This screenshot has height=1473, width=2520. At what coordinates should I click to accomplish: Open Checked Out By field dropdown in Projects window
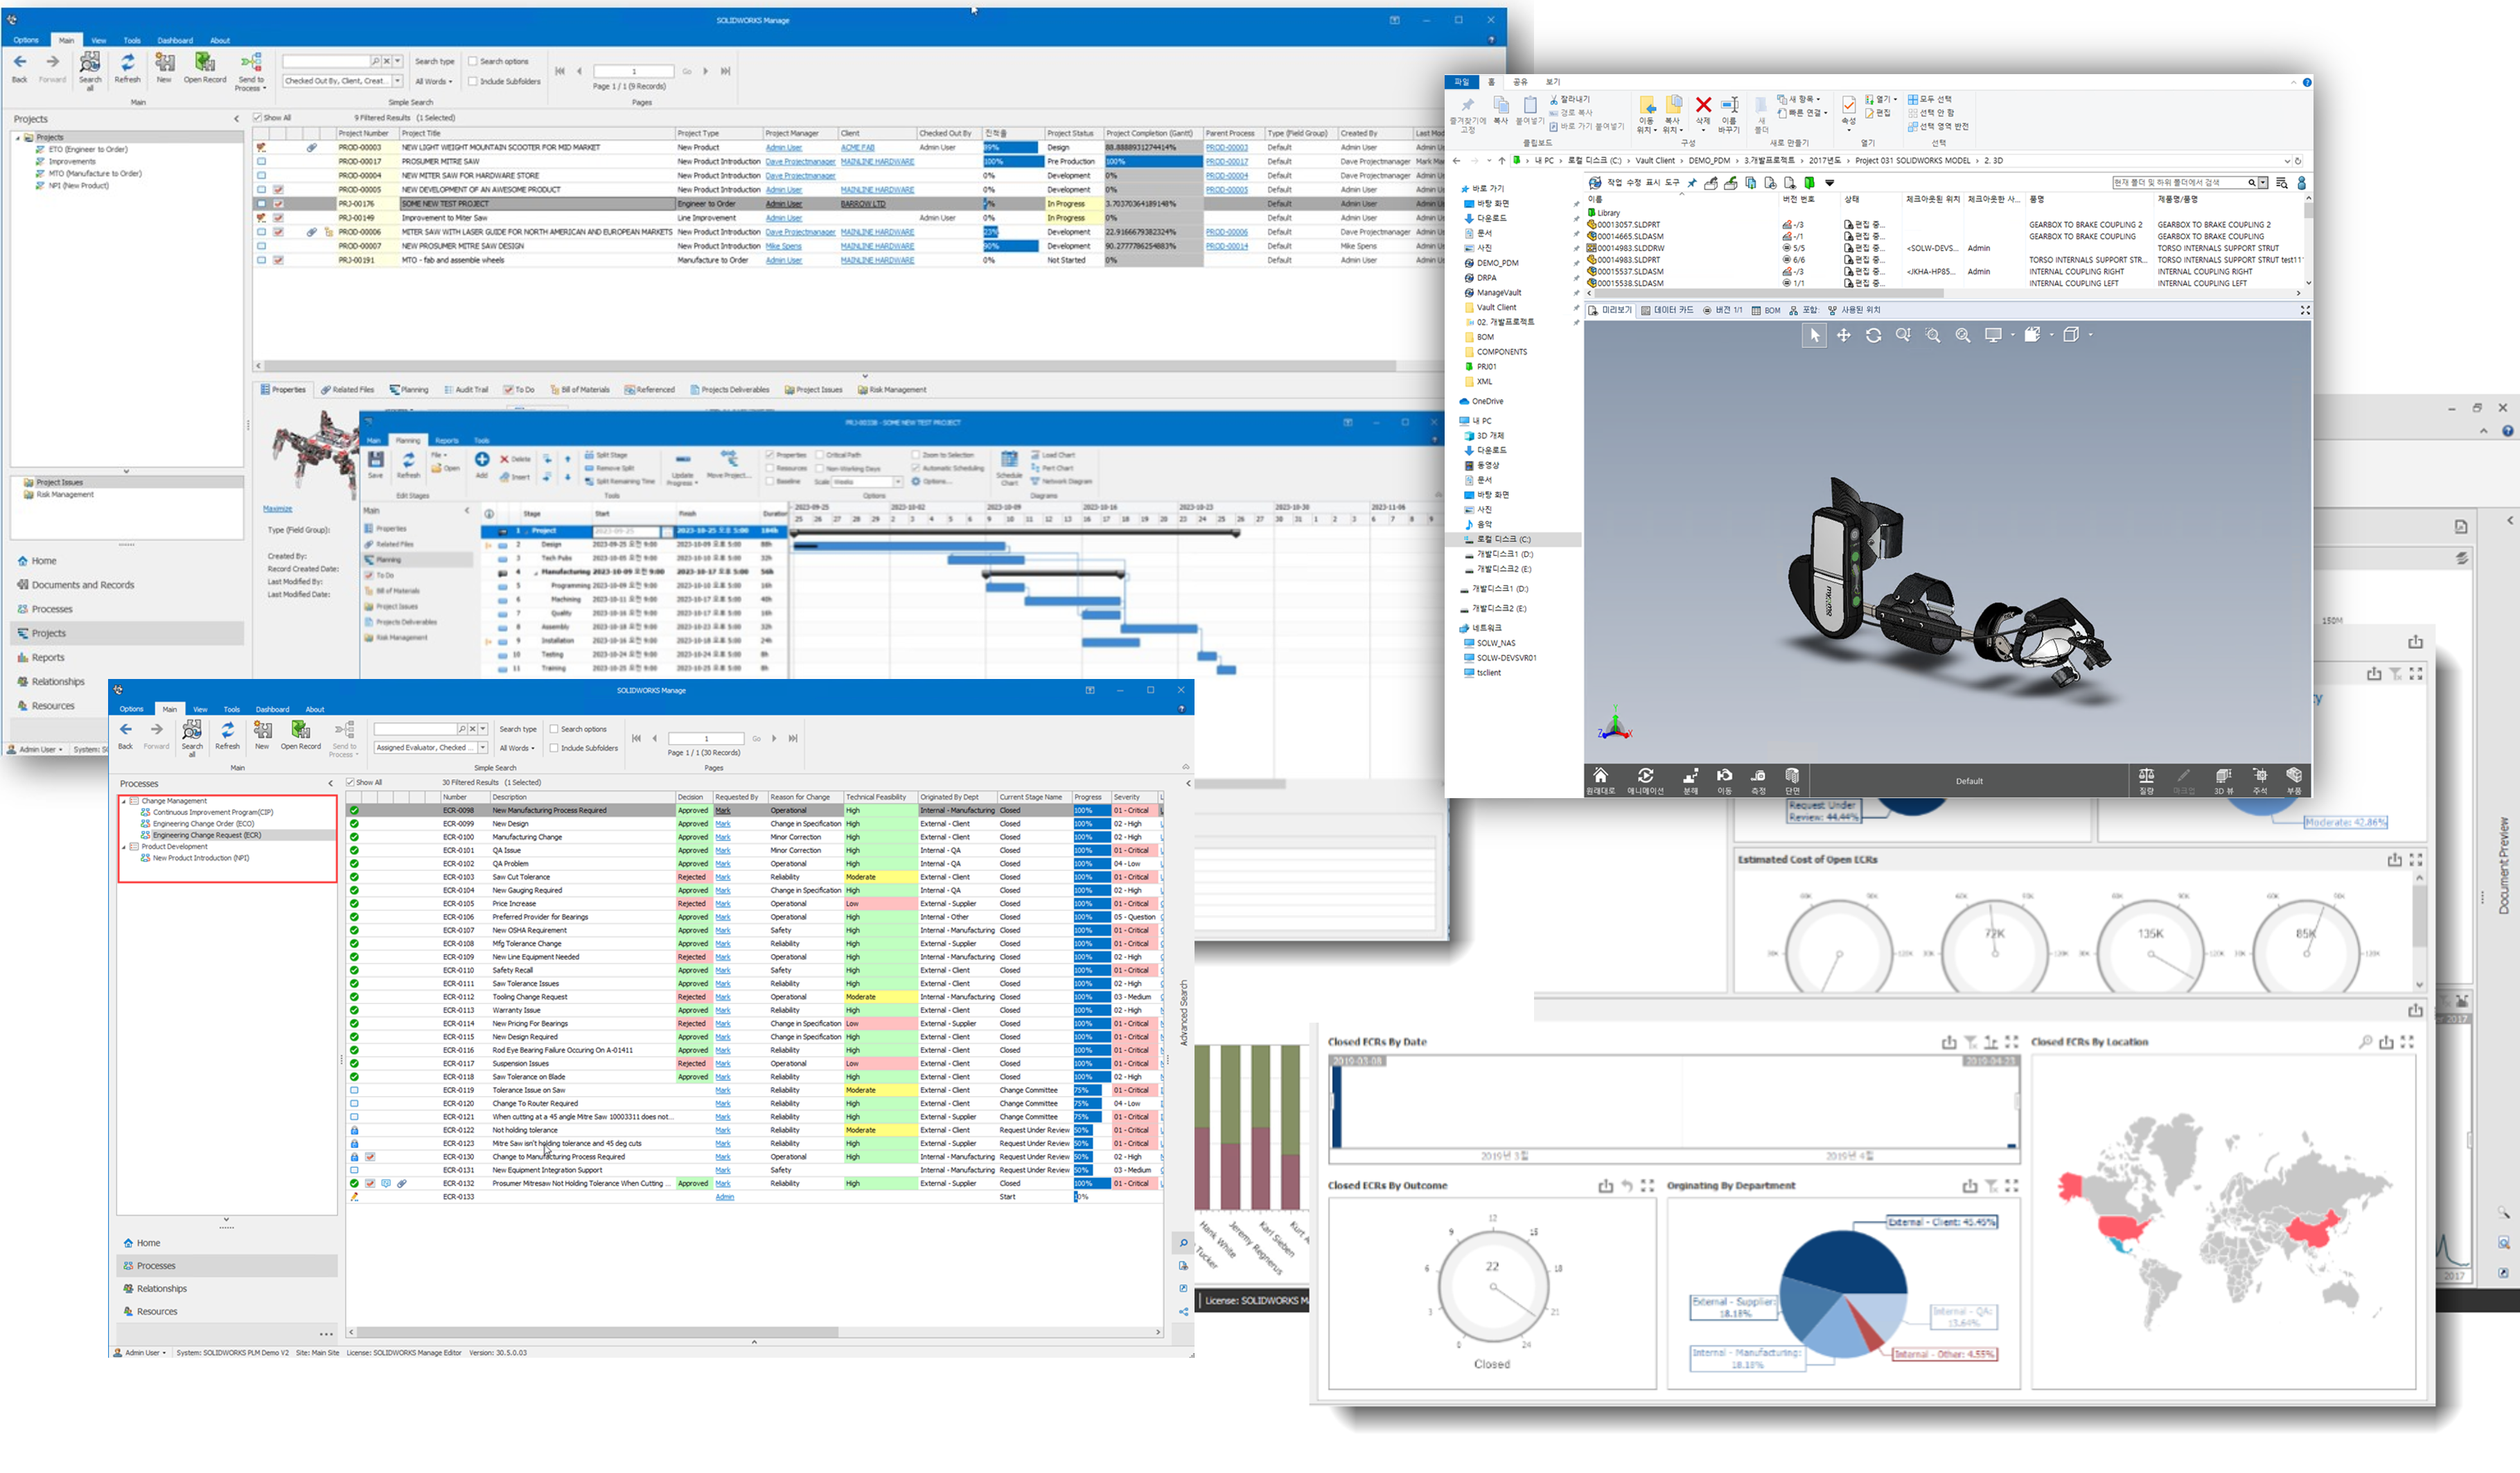coord(397,81)
